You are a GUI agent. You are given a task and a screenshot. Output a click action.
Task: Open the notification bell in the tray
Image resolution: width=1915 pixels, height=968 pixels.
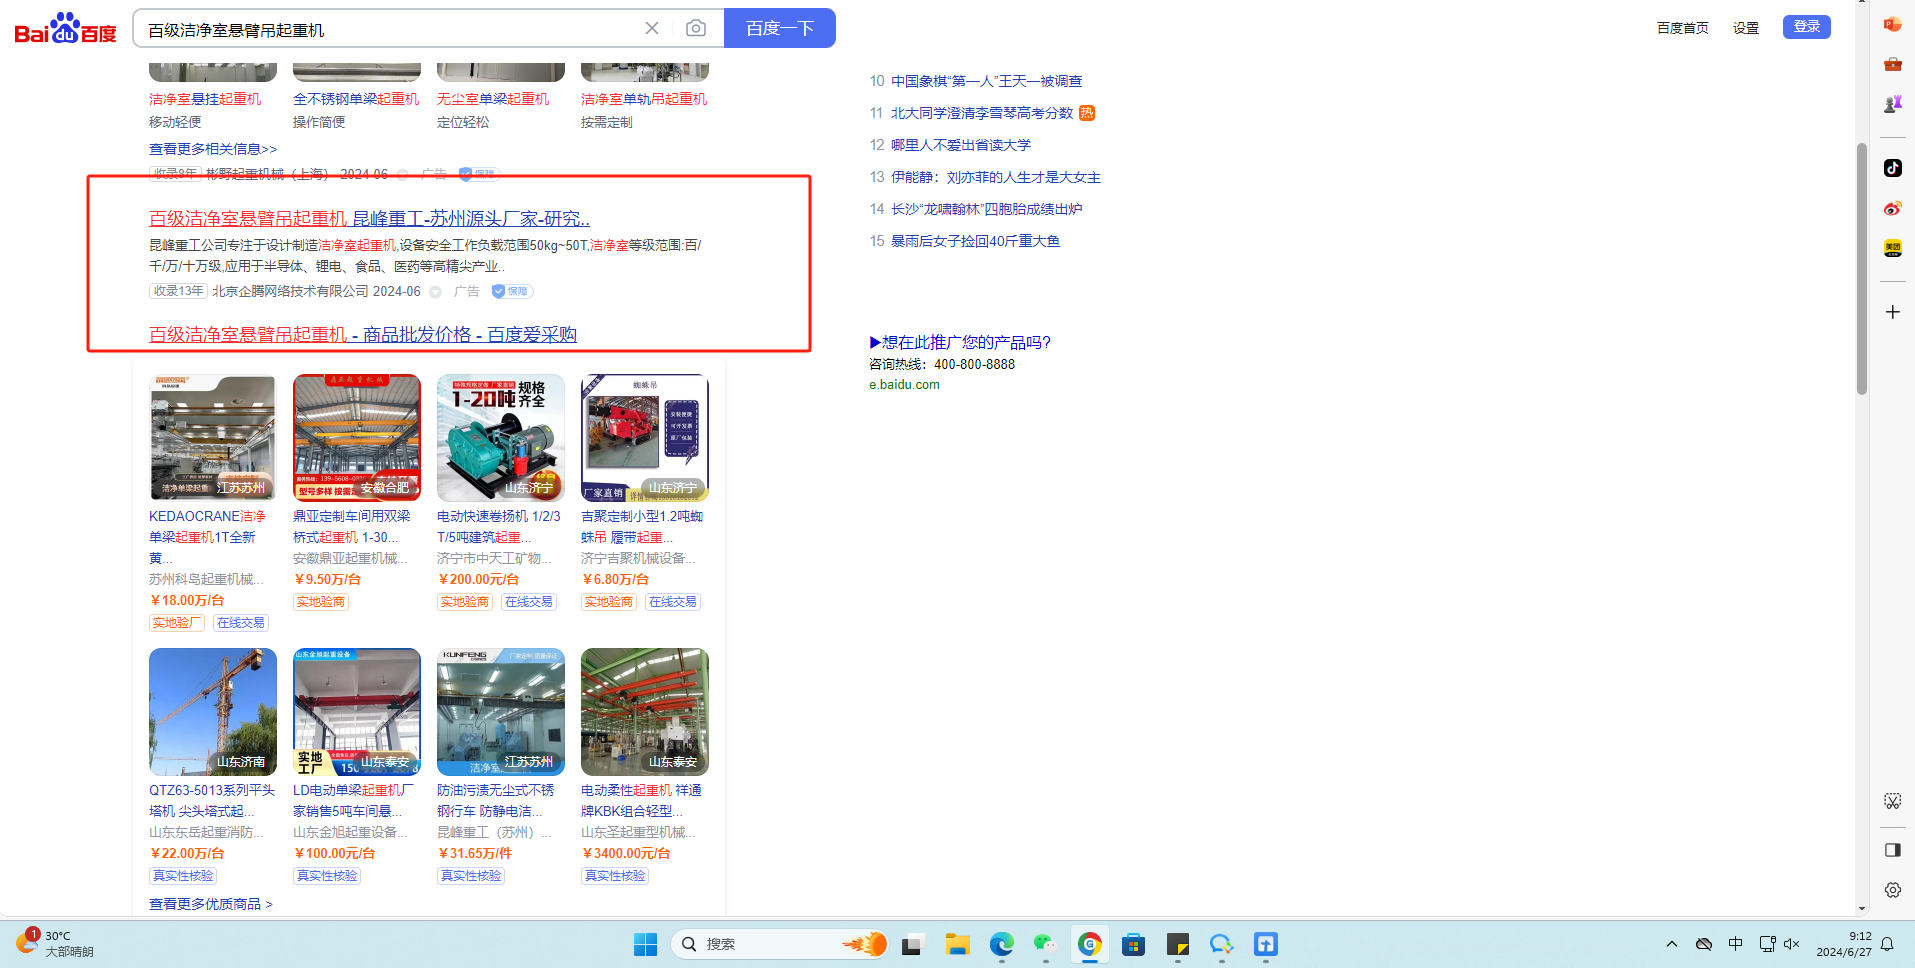point(1887,944)
